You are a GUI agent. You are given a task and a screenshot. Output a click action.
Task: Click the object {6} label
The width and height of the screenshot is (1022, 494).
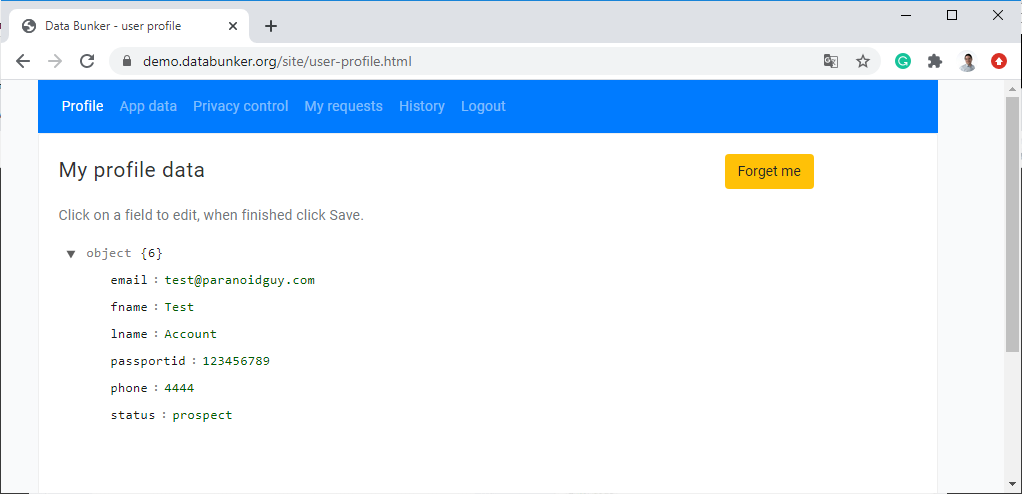click(x=124, y=254)
